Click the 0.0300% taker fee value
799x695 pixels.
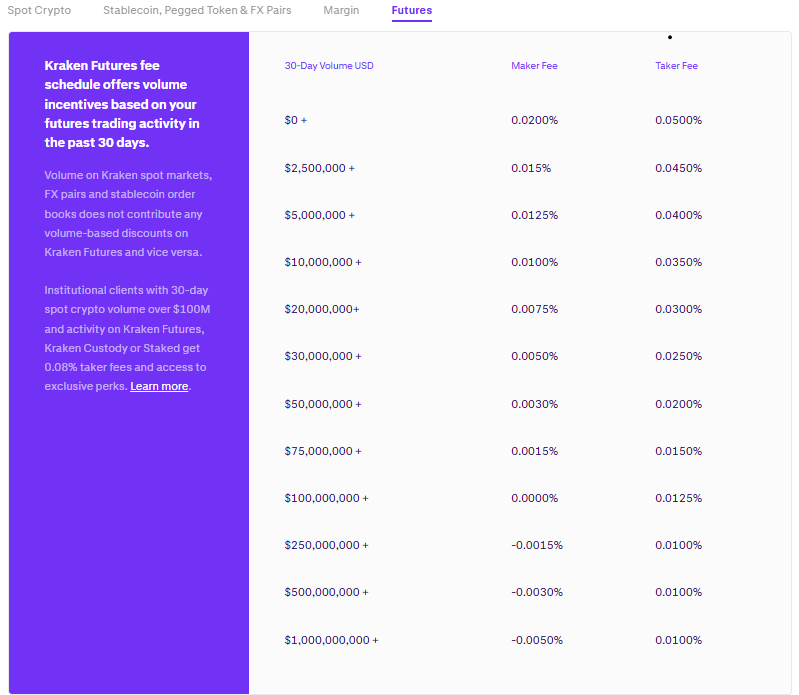click(x=679, y=309)
